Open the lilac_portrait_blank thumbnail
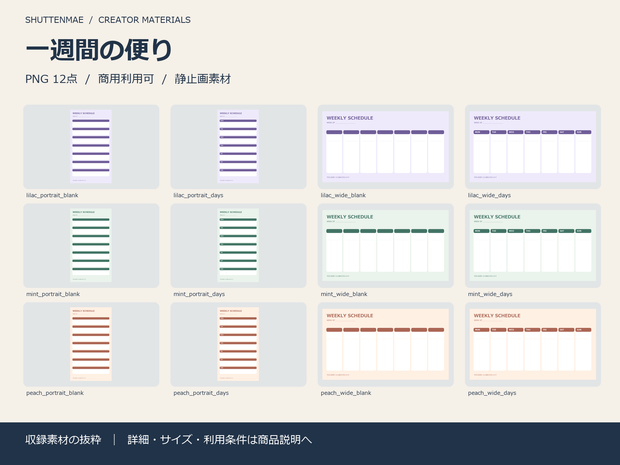Screen dimensions: 620x465 coord(91,147)
